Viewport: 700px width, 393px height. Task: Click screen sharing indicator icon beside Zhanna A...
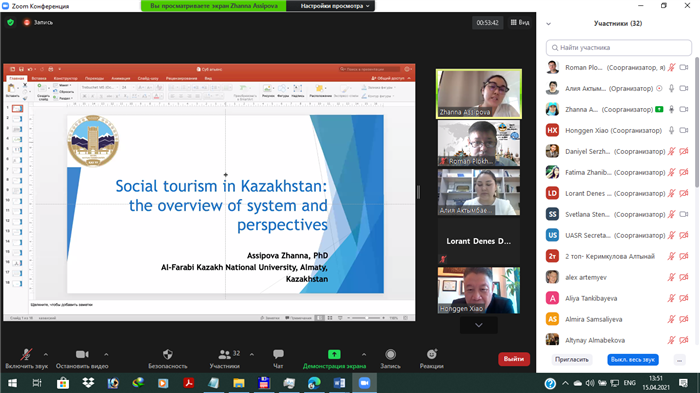pyautogui.click(x=659, y=109)
